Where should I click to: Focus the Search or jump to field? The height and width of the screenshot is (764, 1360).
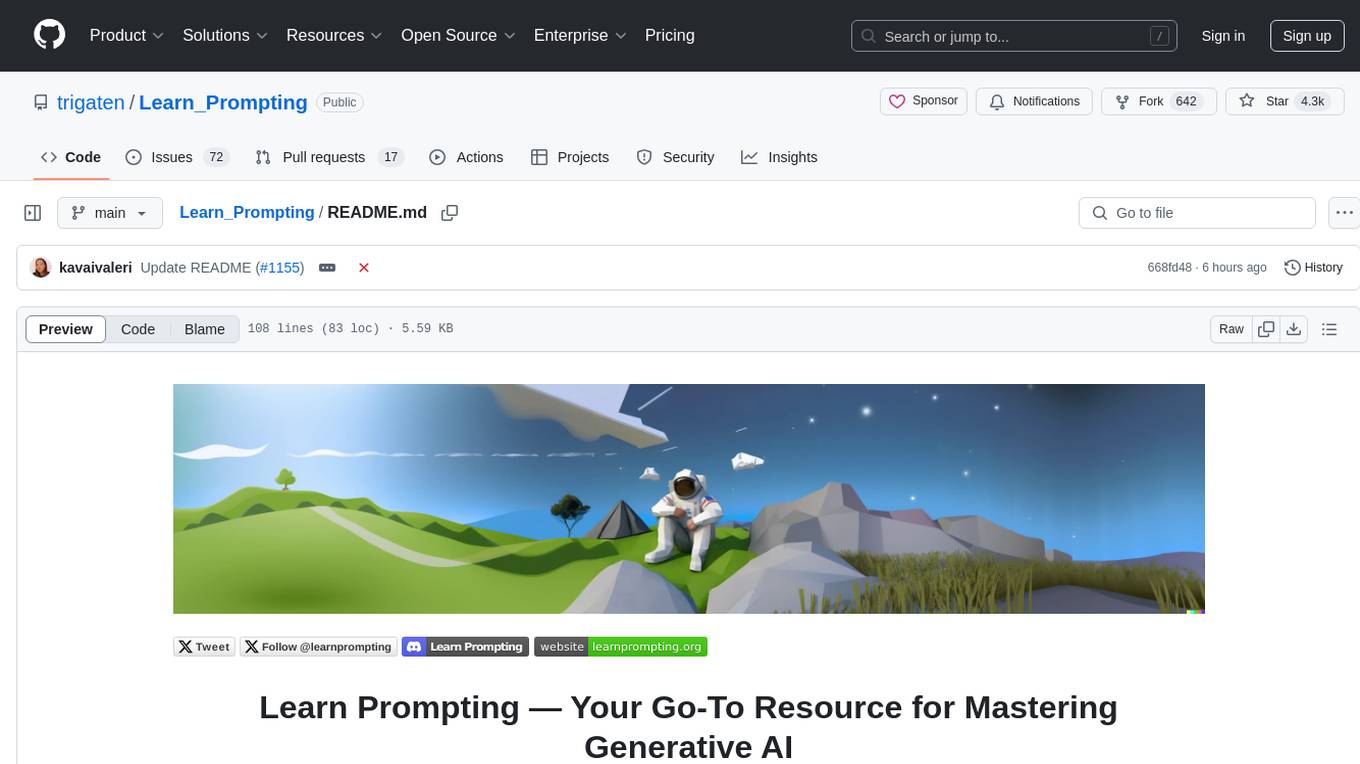click(1016, 36)
